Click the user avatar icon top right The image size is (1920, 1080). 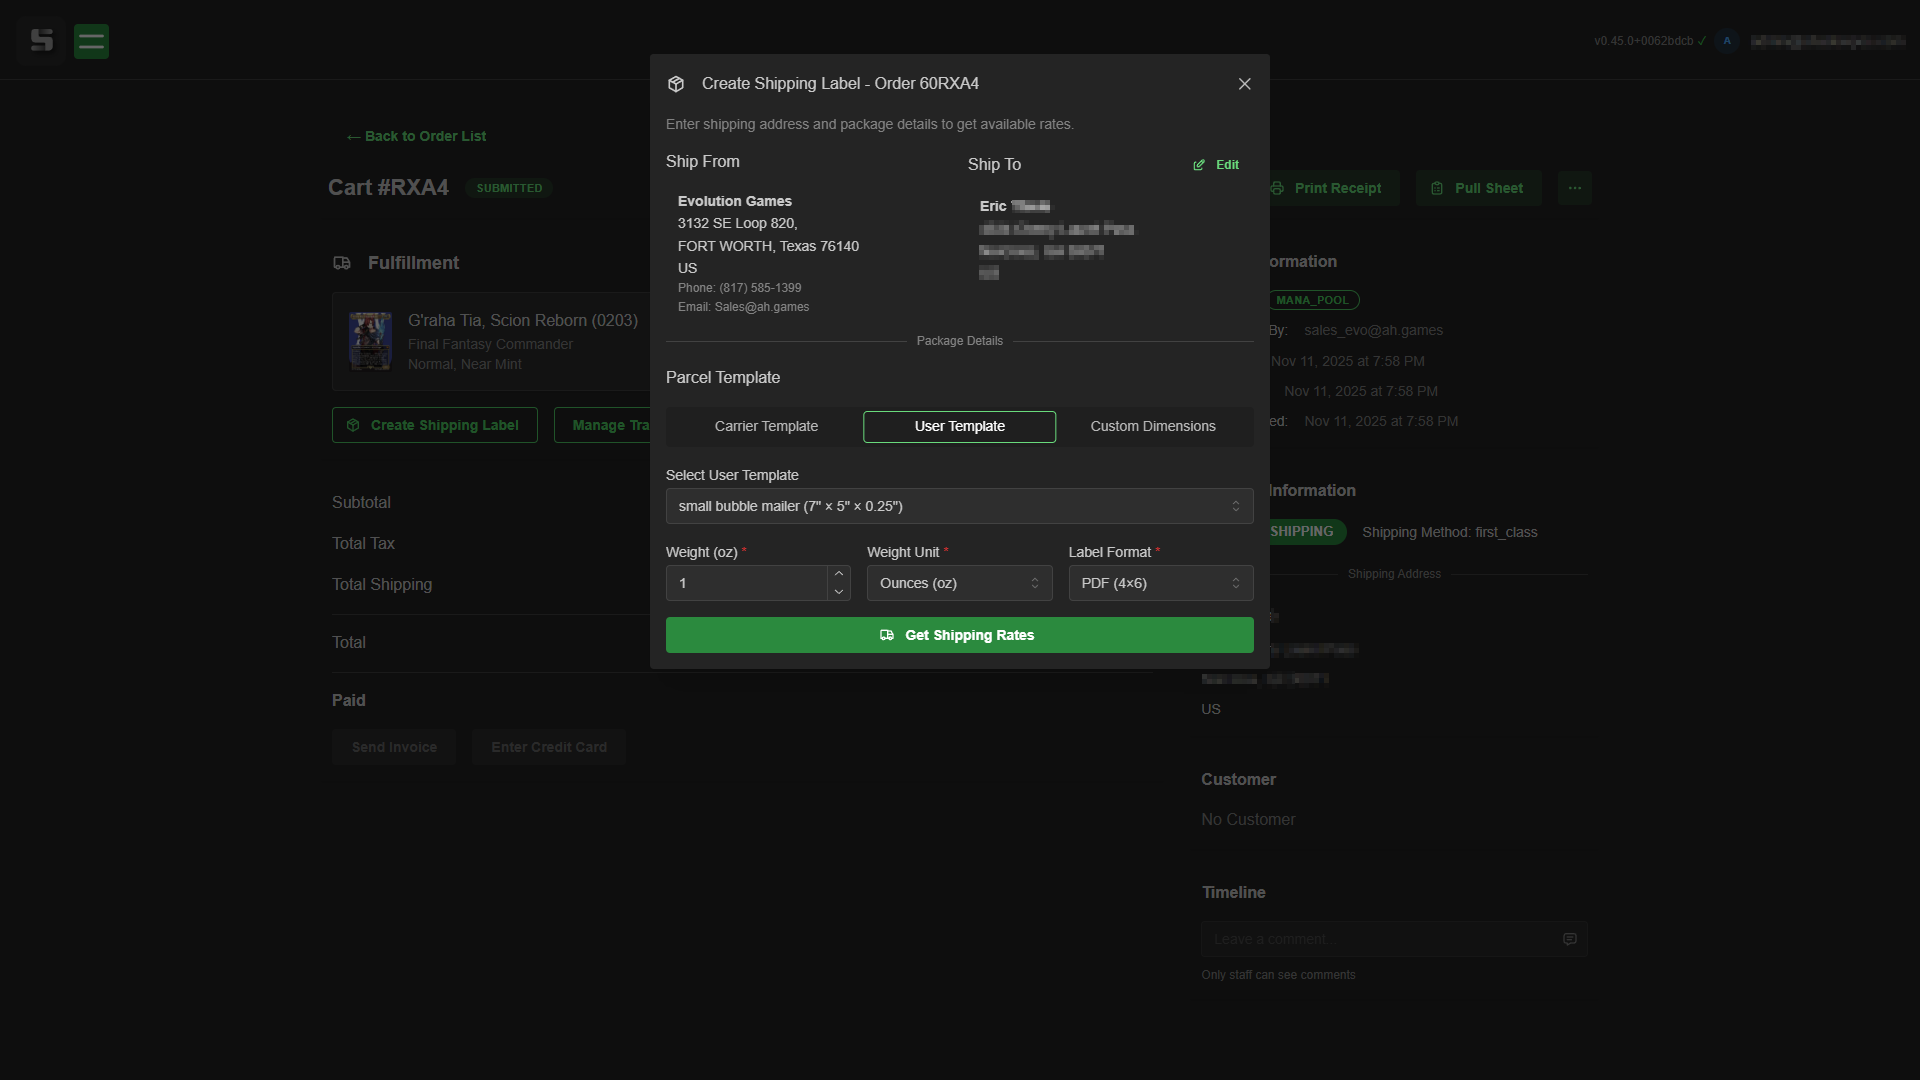click(1727, 41)
